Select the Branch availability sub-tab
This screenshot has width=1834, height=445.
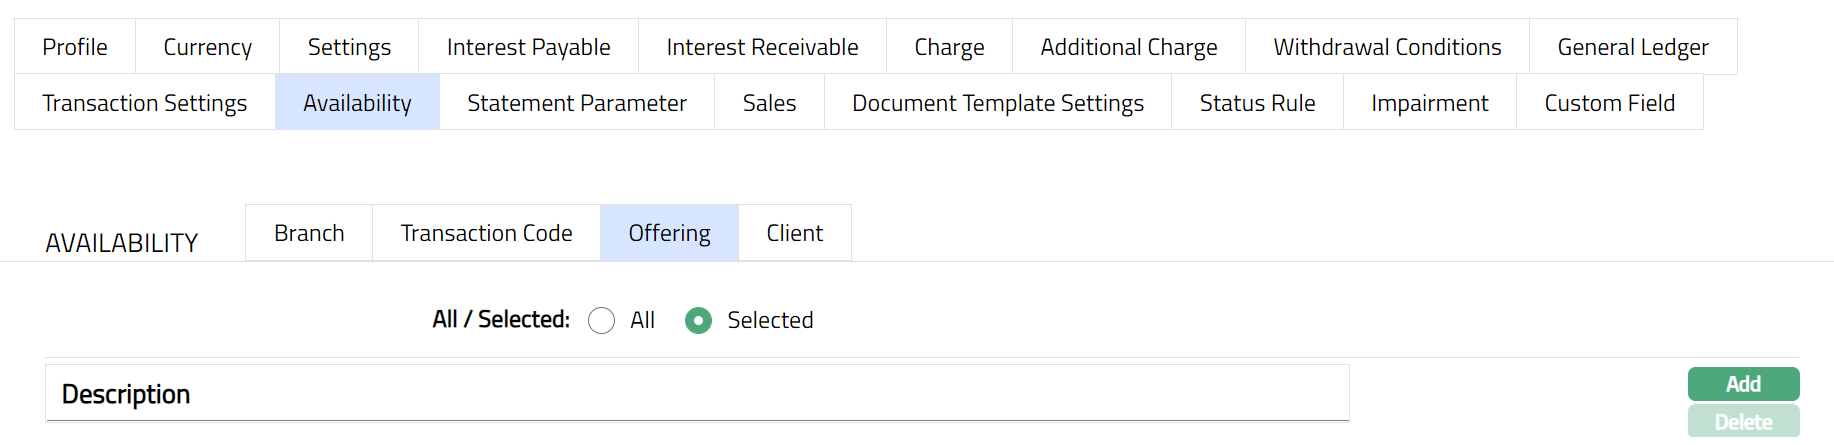[309, 233]
